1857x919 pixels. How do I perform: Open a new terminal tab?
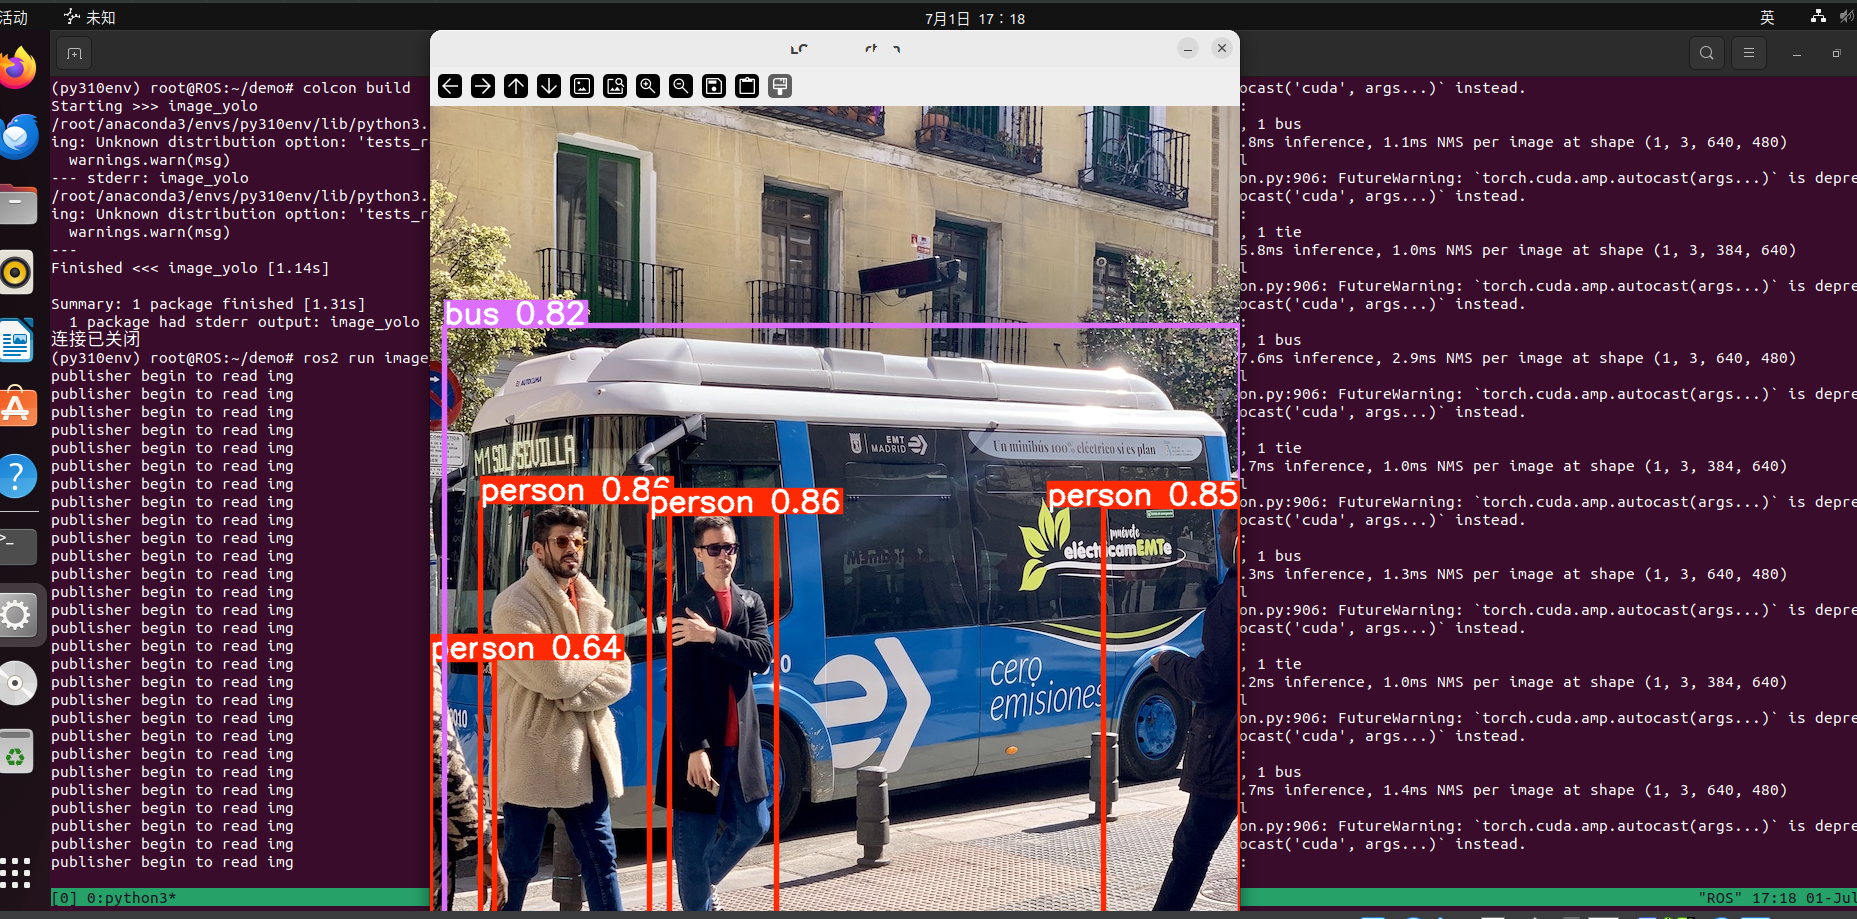pyautogui.click(x=74, y=53)
